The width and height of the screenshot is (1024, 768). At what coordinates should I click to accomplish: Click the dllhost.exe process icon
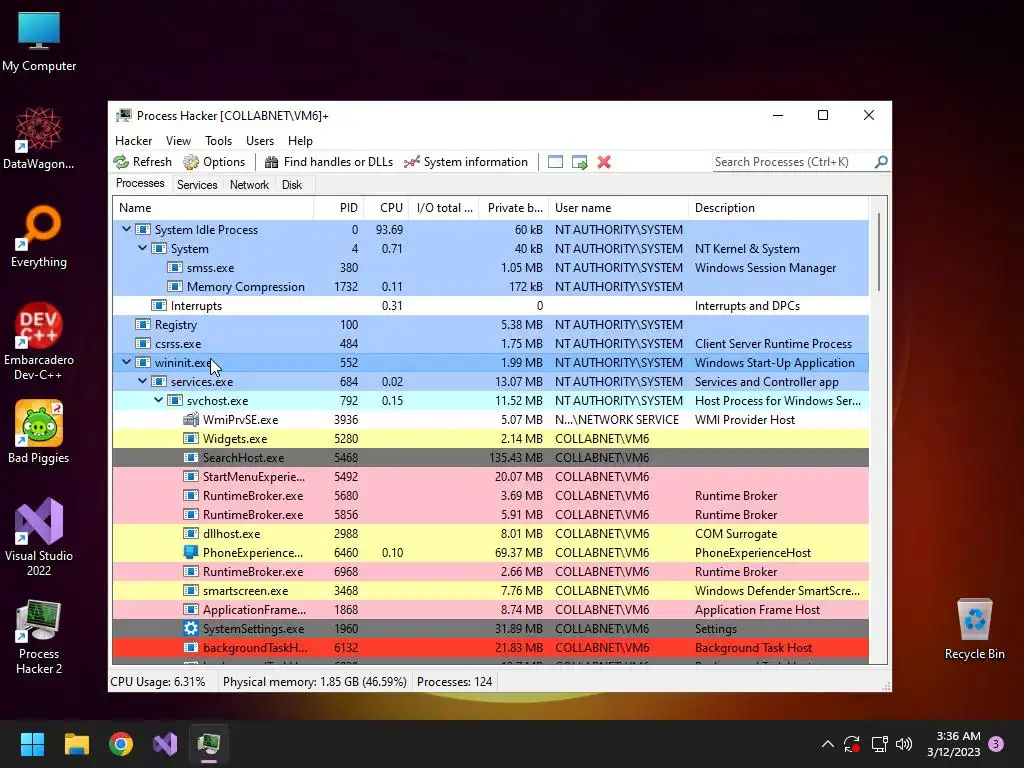click(x=191, y=534)
